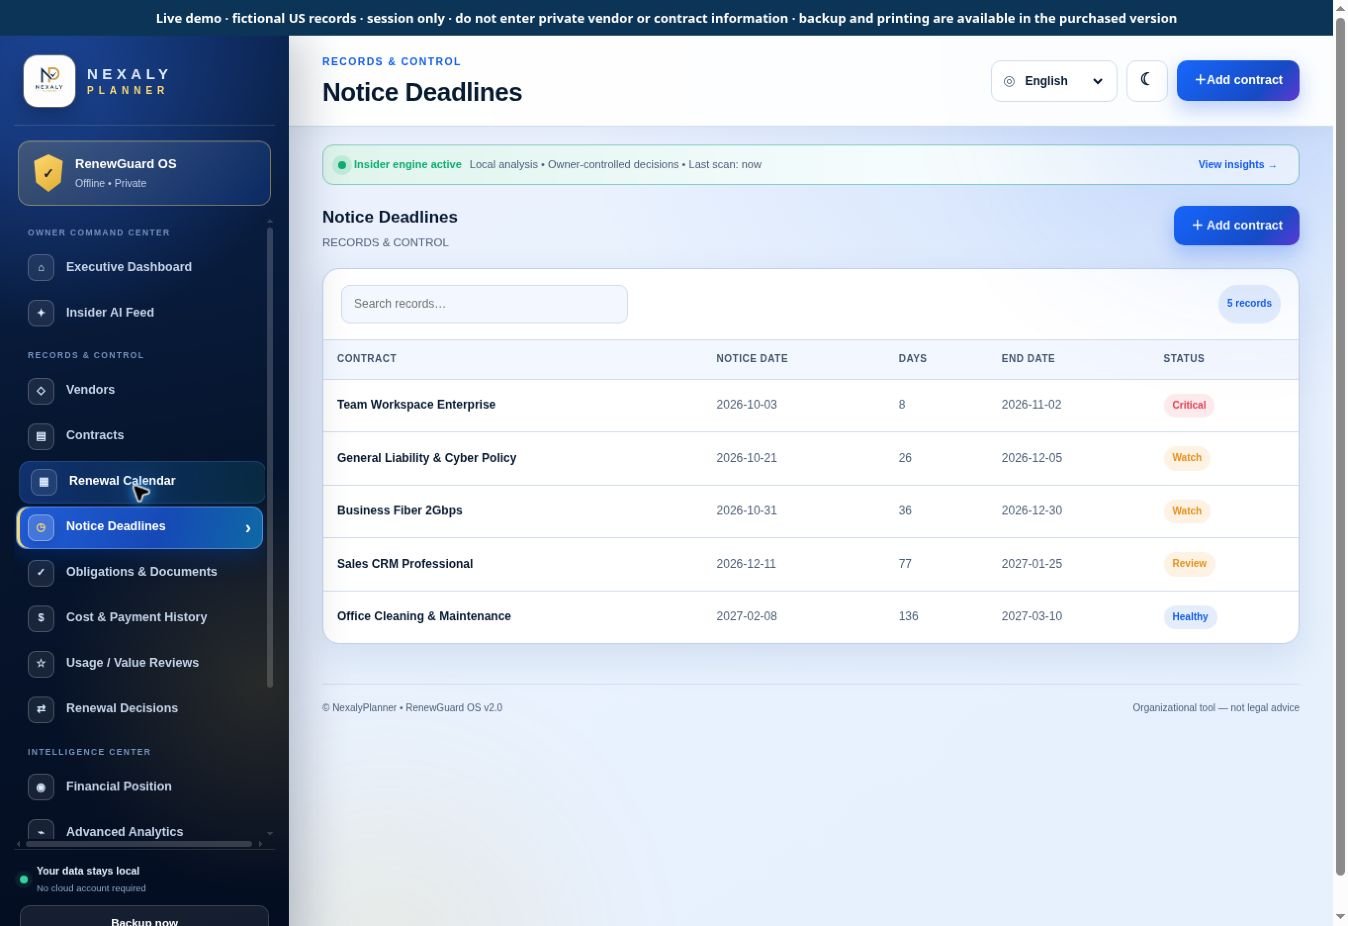Open the Executive Dashboard menu item
This screenshot has height=926, width=1348.
coord(141,267)
